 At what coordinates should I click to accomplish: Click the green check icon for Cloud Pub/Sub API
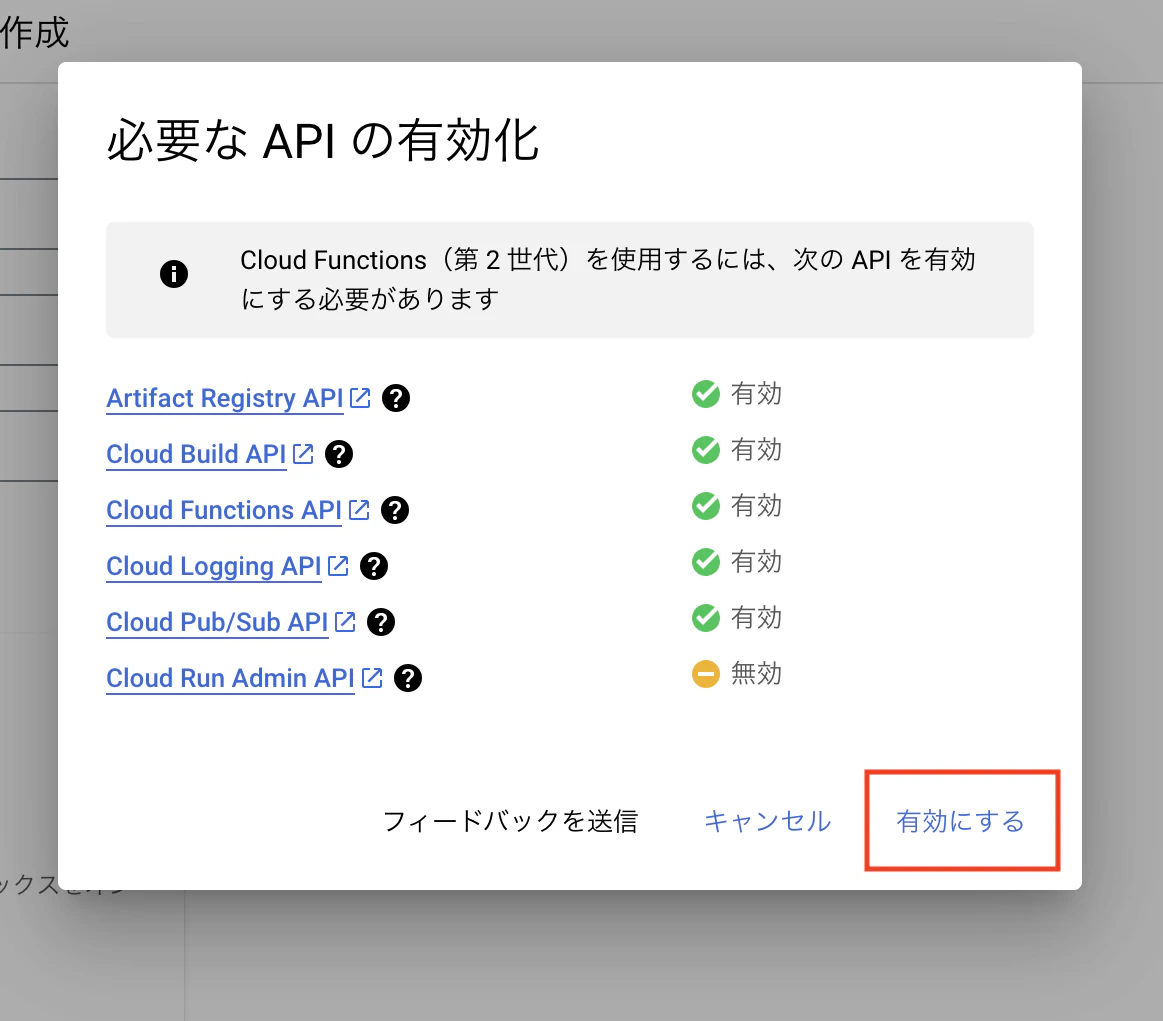pos(706,618)
